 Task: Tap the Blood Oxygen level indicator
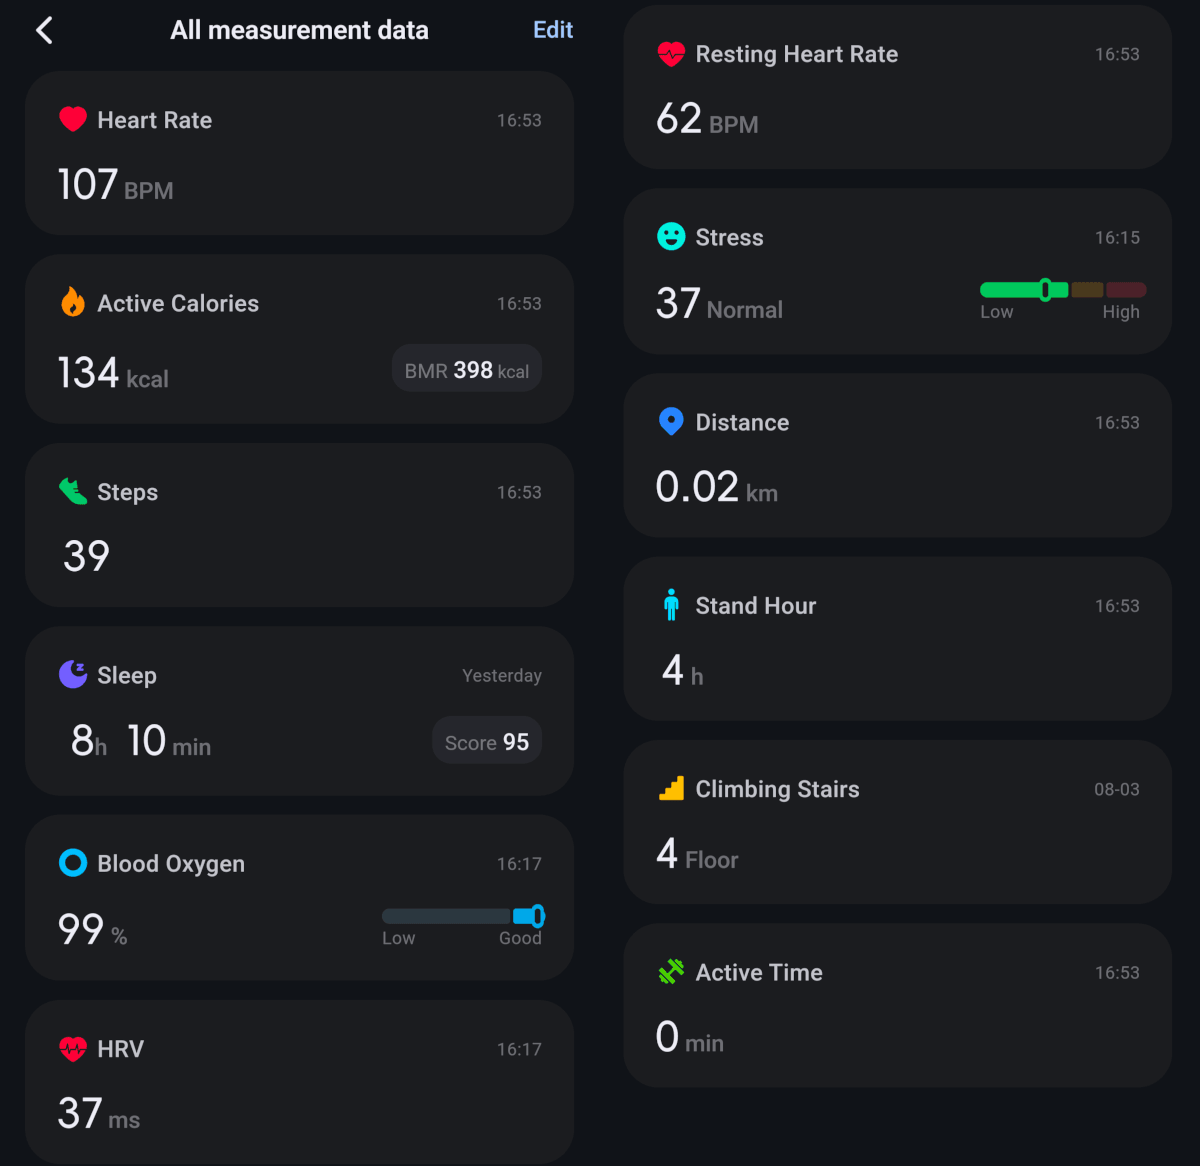click(537, 916)
